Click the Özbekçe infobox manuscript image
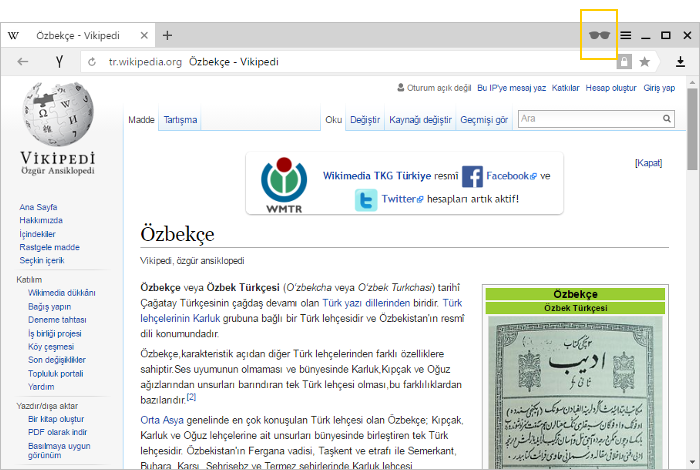Image resolution: width=700 pixels, height=470 pixels. click(x=575, y=392)
